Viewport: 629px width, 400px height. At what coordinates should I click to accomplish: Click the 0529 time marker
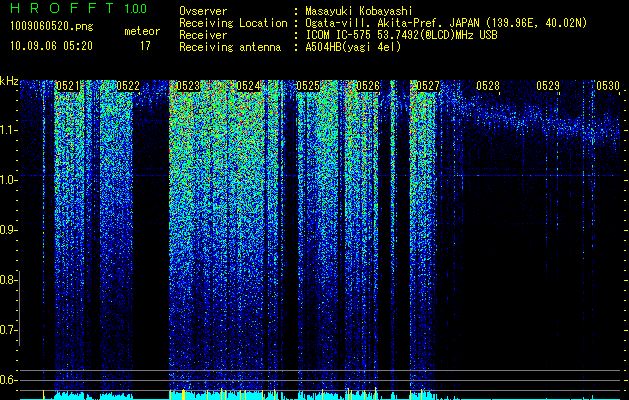[548, 86]
